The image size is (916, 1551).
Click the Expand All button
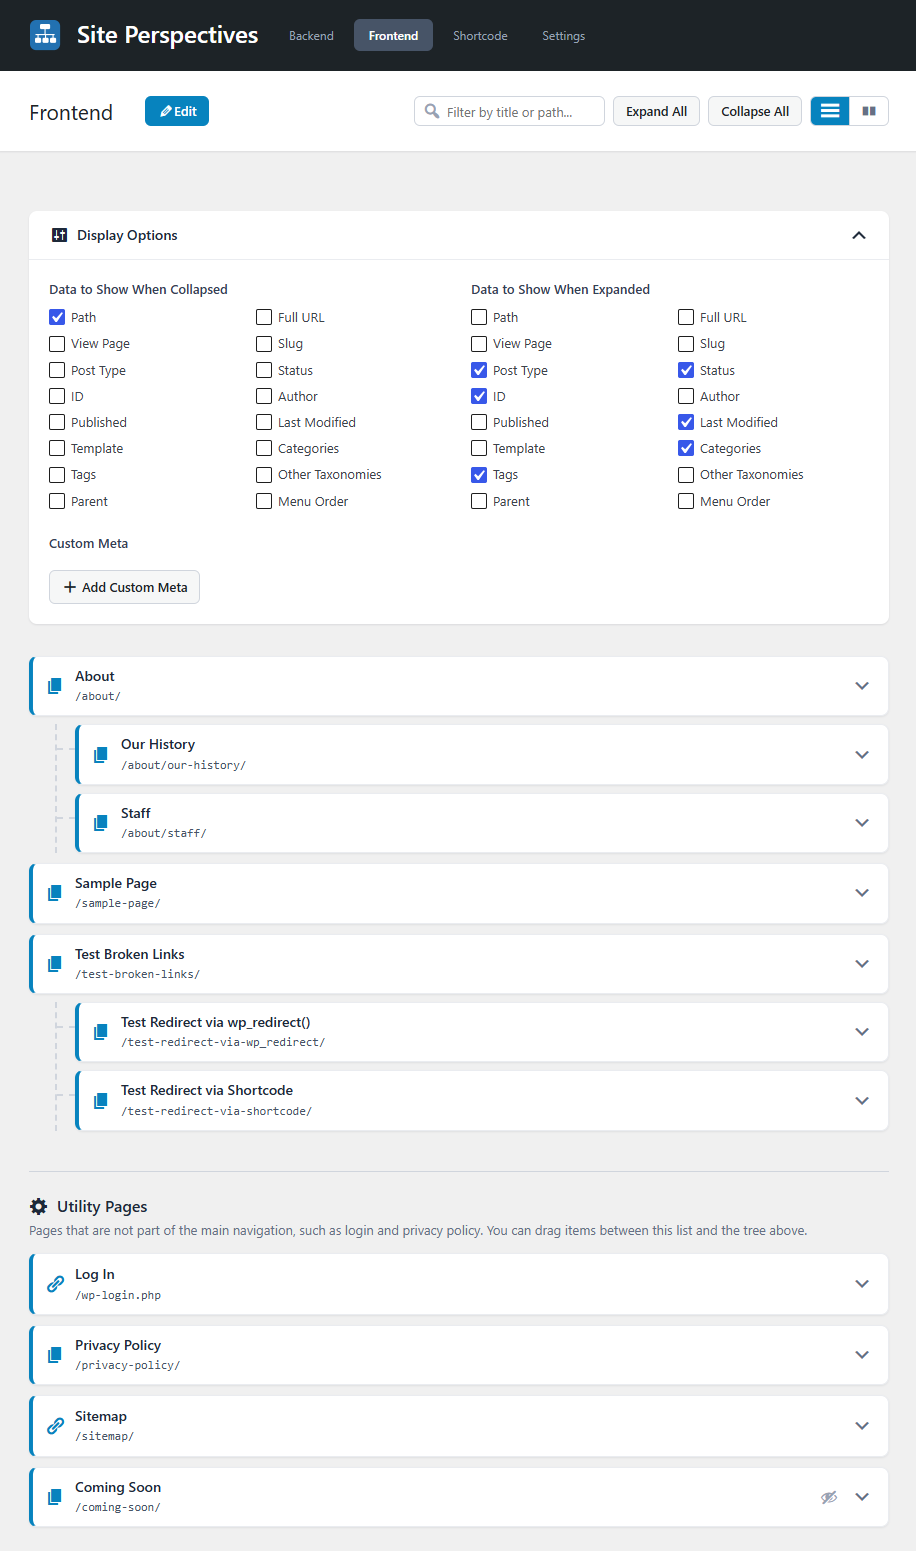(x=656, y=111)
